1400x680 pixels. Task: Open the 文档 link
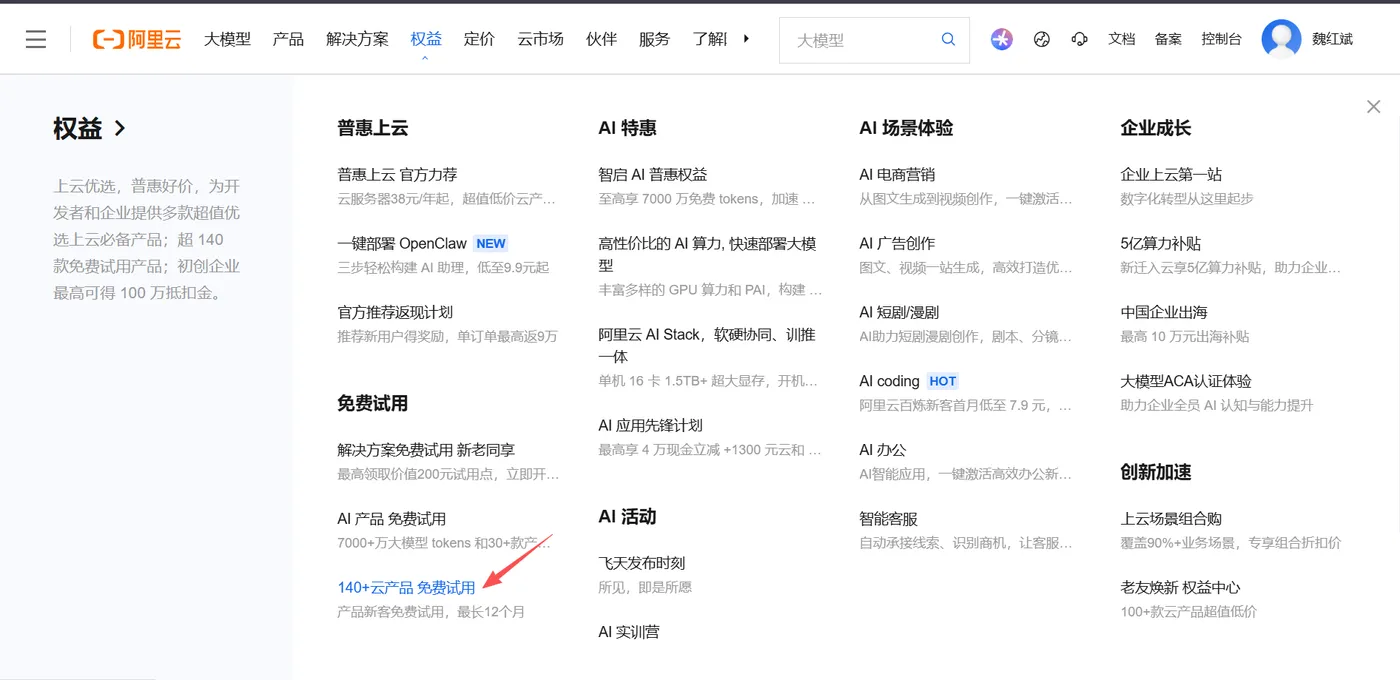click(x=1122, y=39)
